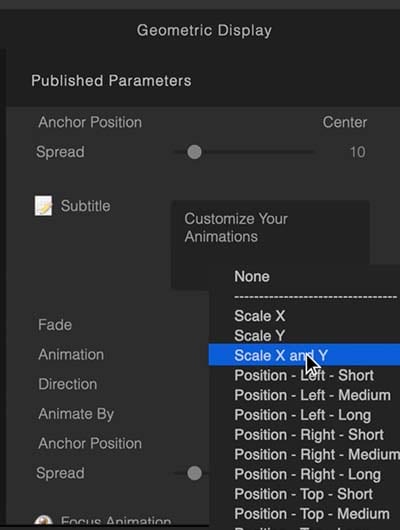Click the upper Spread value field showing 10
This screenshot has height=530, width=400.
coord(357,152)
